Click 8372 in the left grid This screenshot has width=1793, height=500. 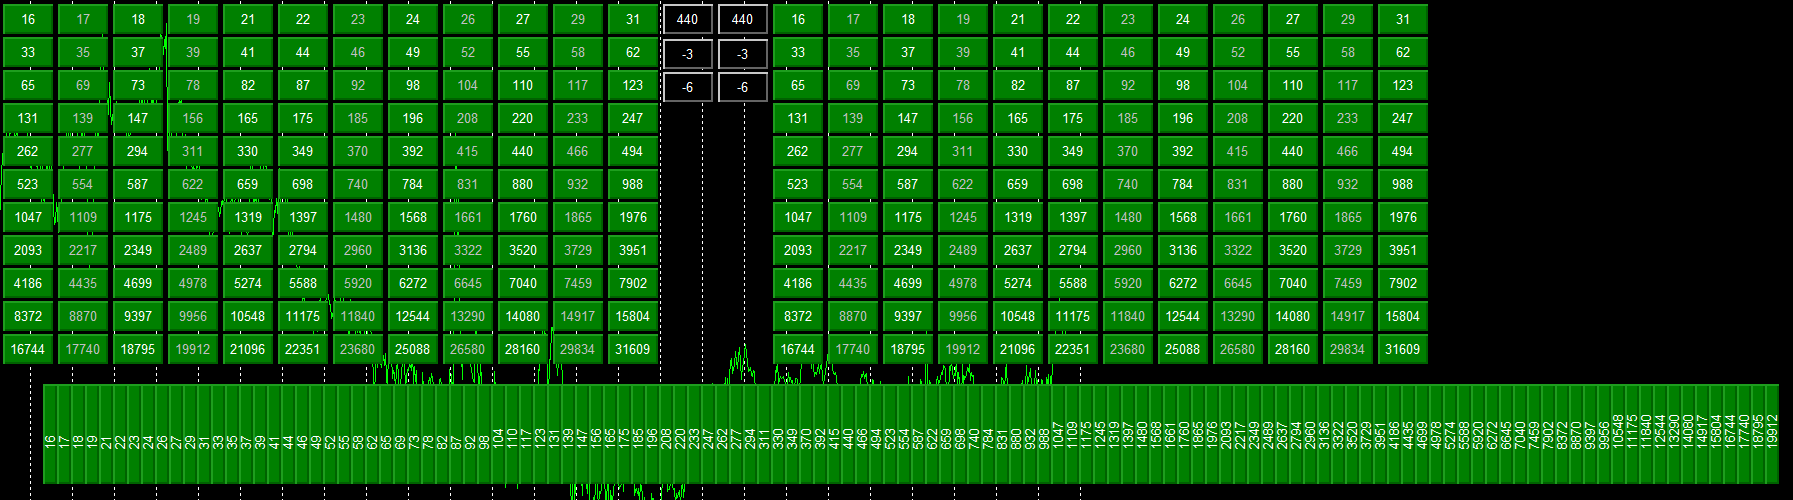(x=28, y=316)
